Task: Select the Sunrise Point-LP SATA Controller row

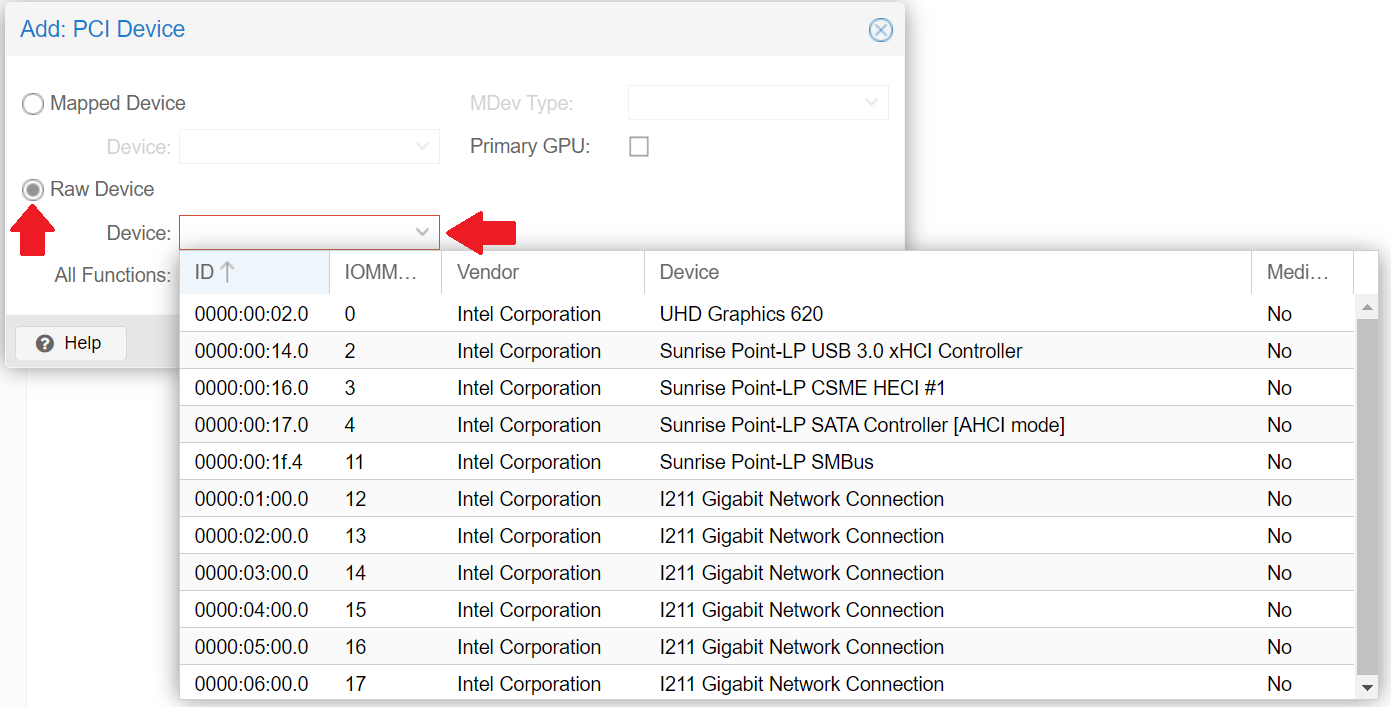Action: (x=700, y=424)
